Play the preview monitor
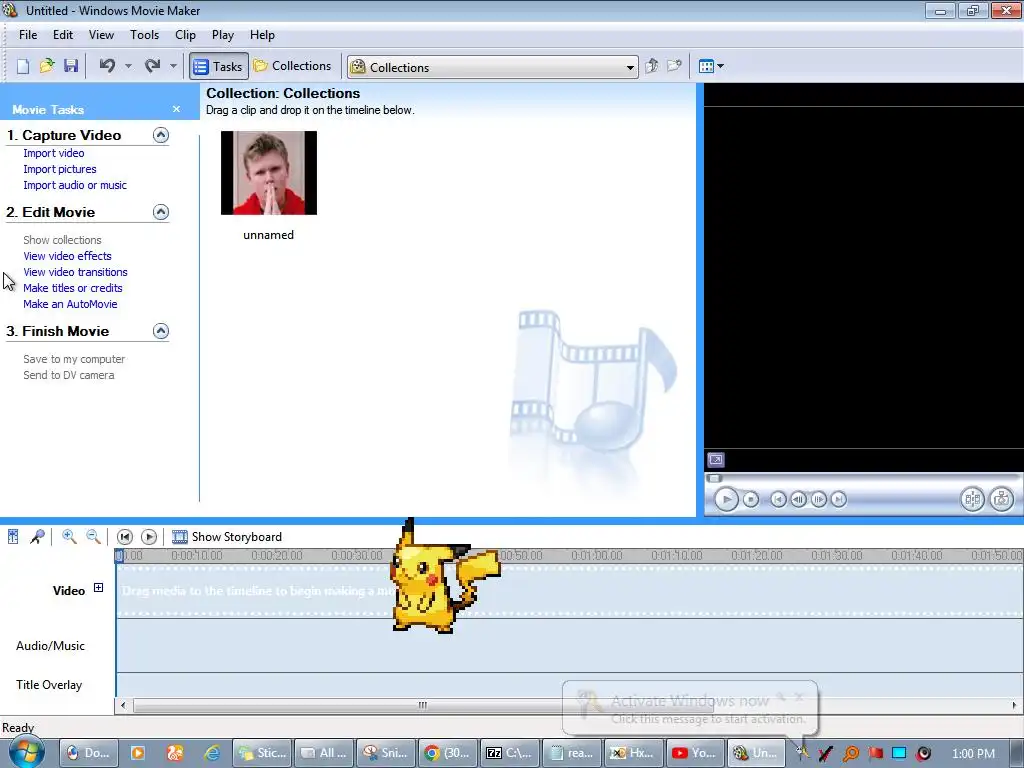 pos(726,500)
